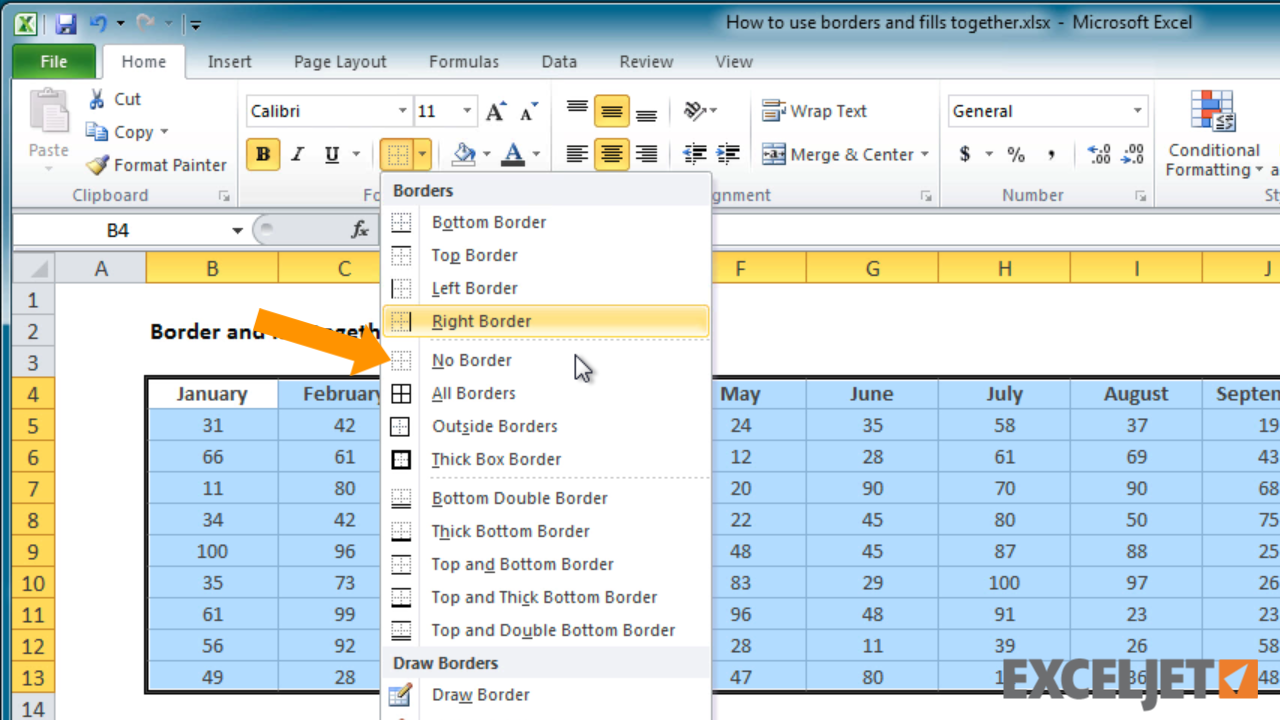Click the Decrease Indent icon
Viewport: 1280px width, 720px height.
tap(694, 154)
